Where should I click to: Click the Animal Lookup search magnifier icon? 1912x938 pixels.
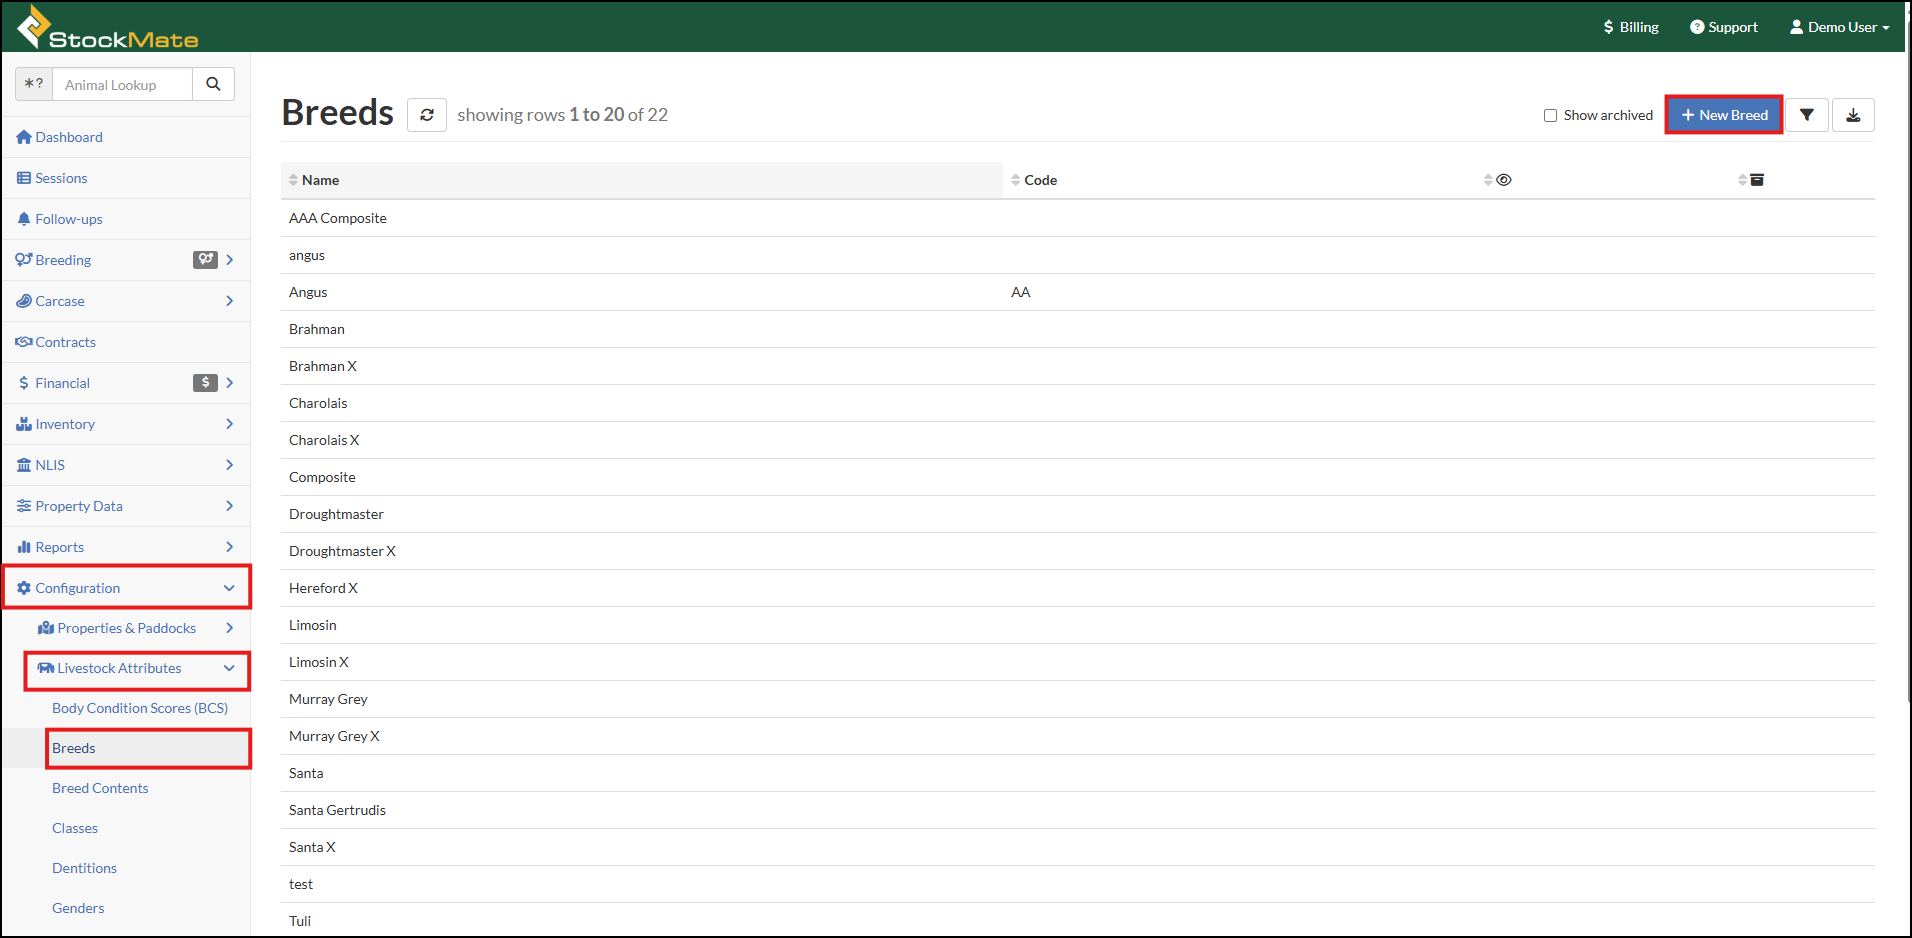point(213,85)
